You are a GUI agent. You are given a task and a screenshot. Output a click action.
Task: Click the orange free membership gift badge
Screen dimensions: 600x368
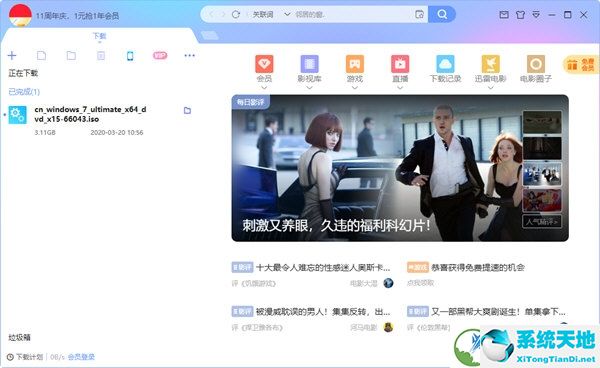(x=580, y=64)
